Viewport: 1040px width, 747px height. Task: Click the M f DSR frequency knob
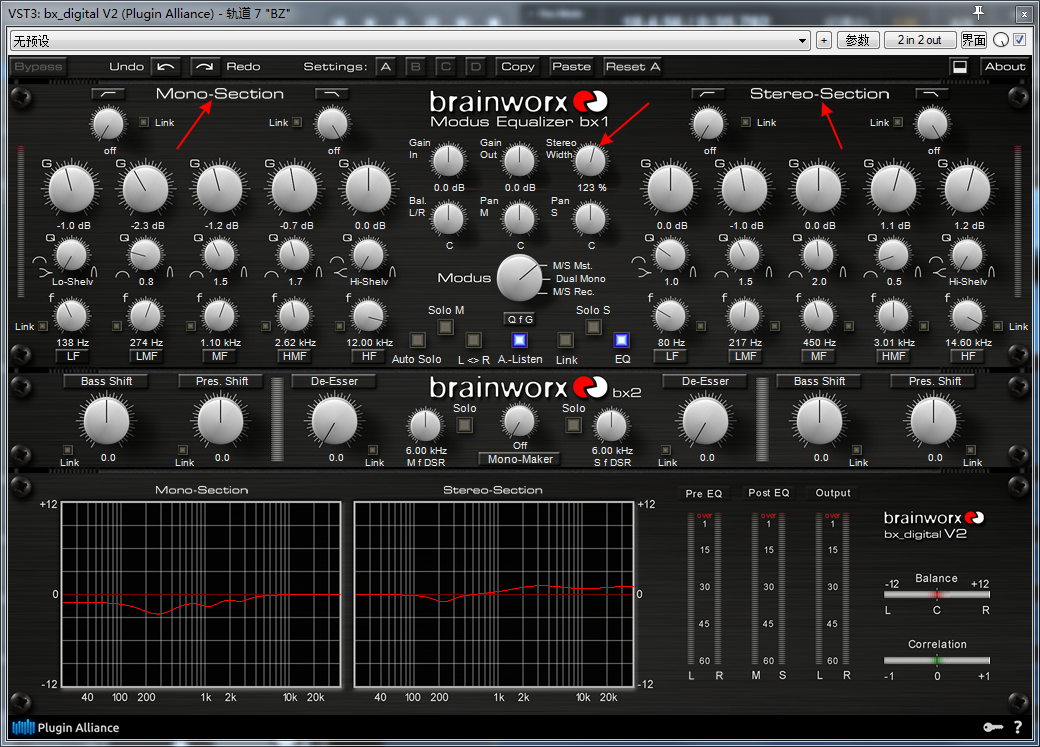(425, 426)
